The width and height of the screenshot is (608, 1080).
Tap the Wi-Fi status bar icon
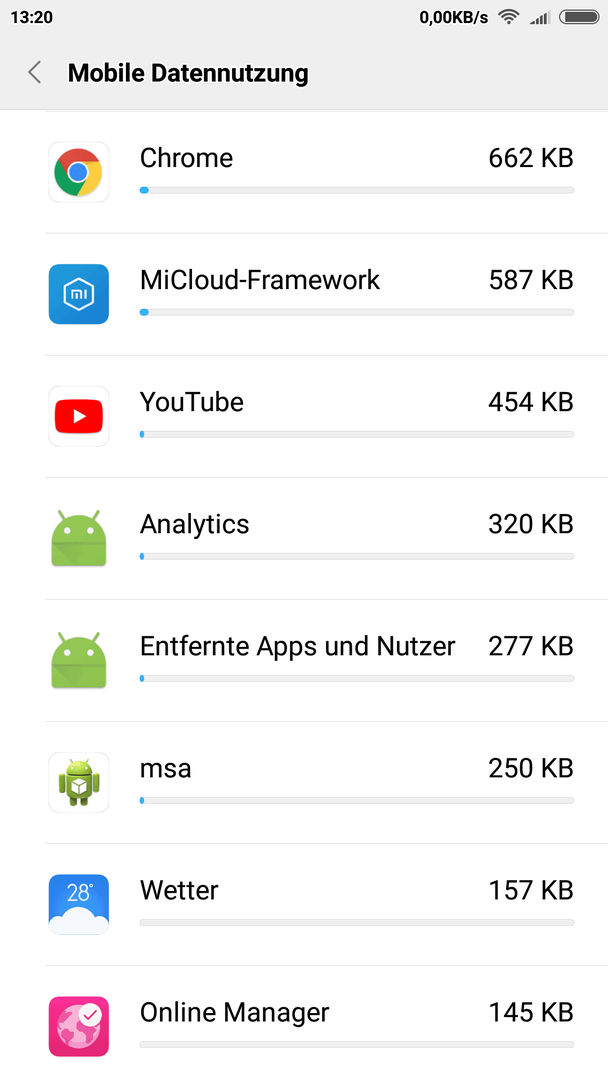[x=508, y=17]
